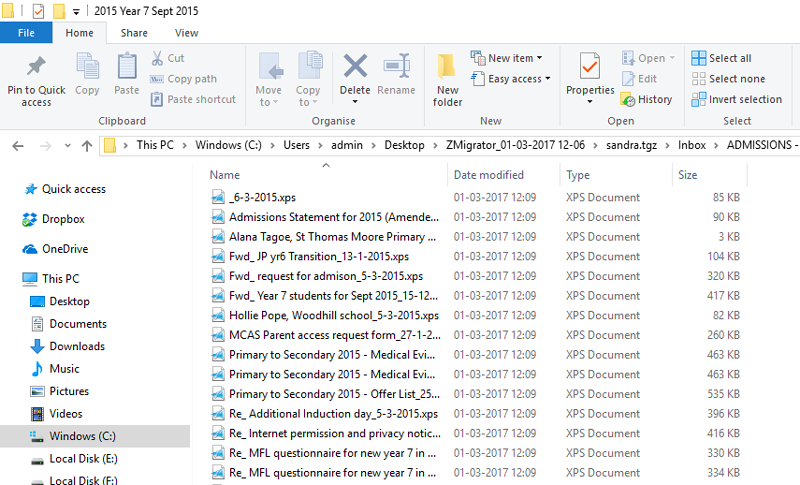Click the Delete icon in the ribbon
800x485 pixels.
coord(355,67)
